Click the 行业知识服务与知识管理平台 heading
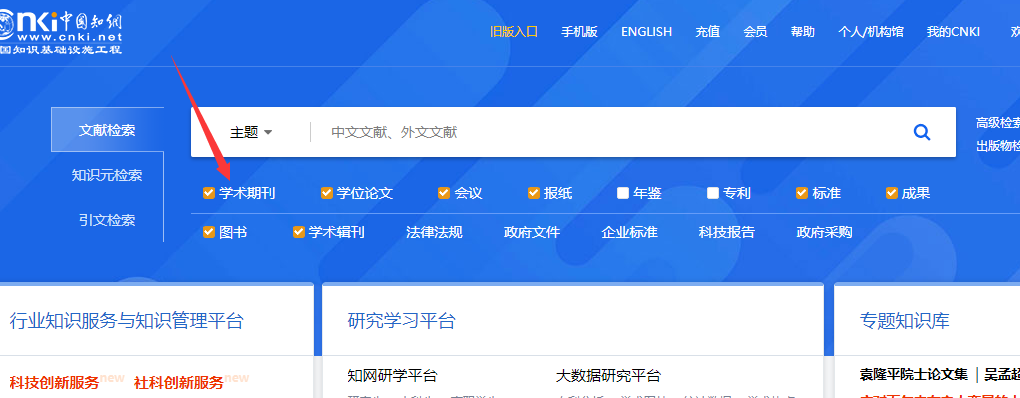Screen dimensions: 1020x398 pos(126,321)
